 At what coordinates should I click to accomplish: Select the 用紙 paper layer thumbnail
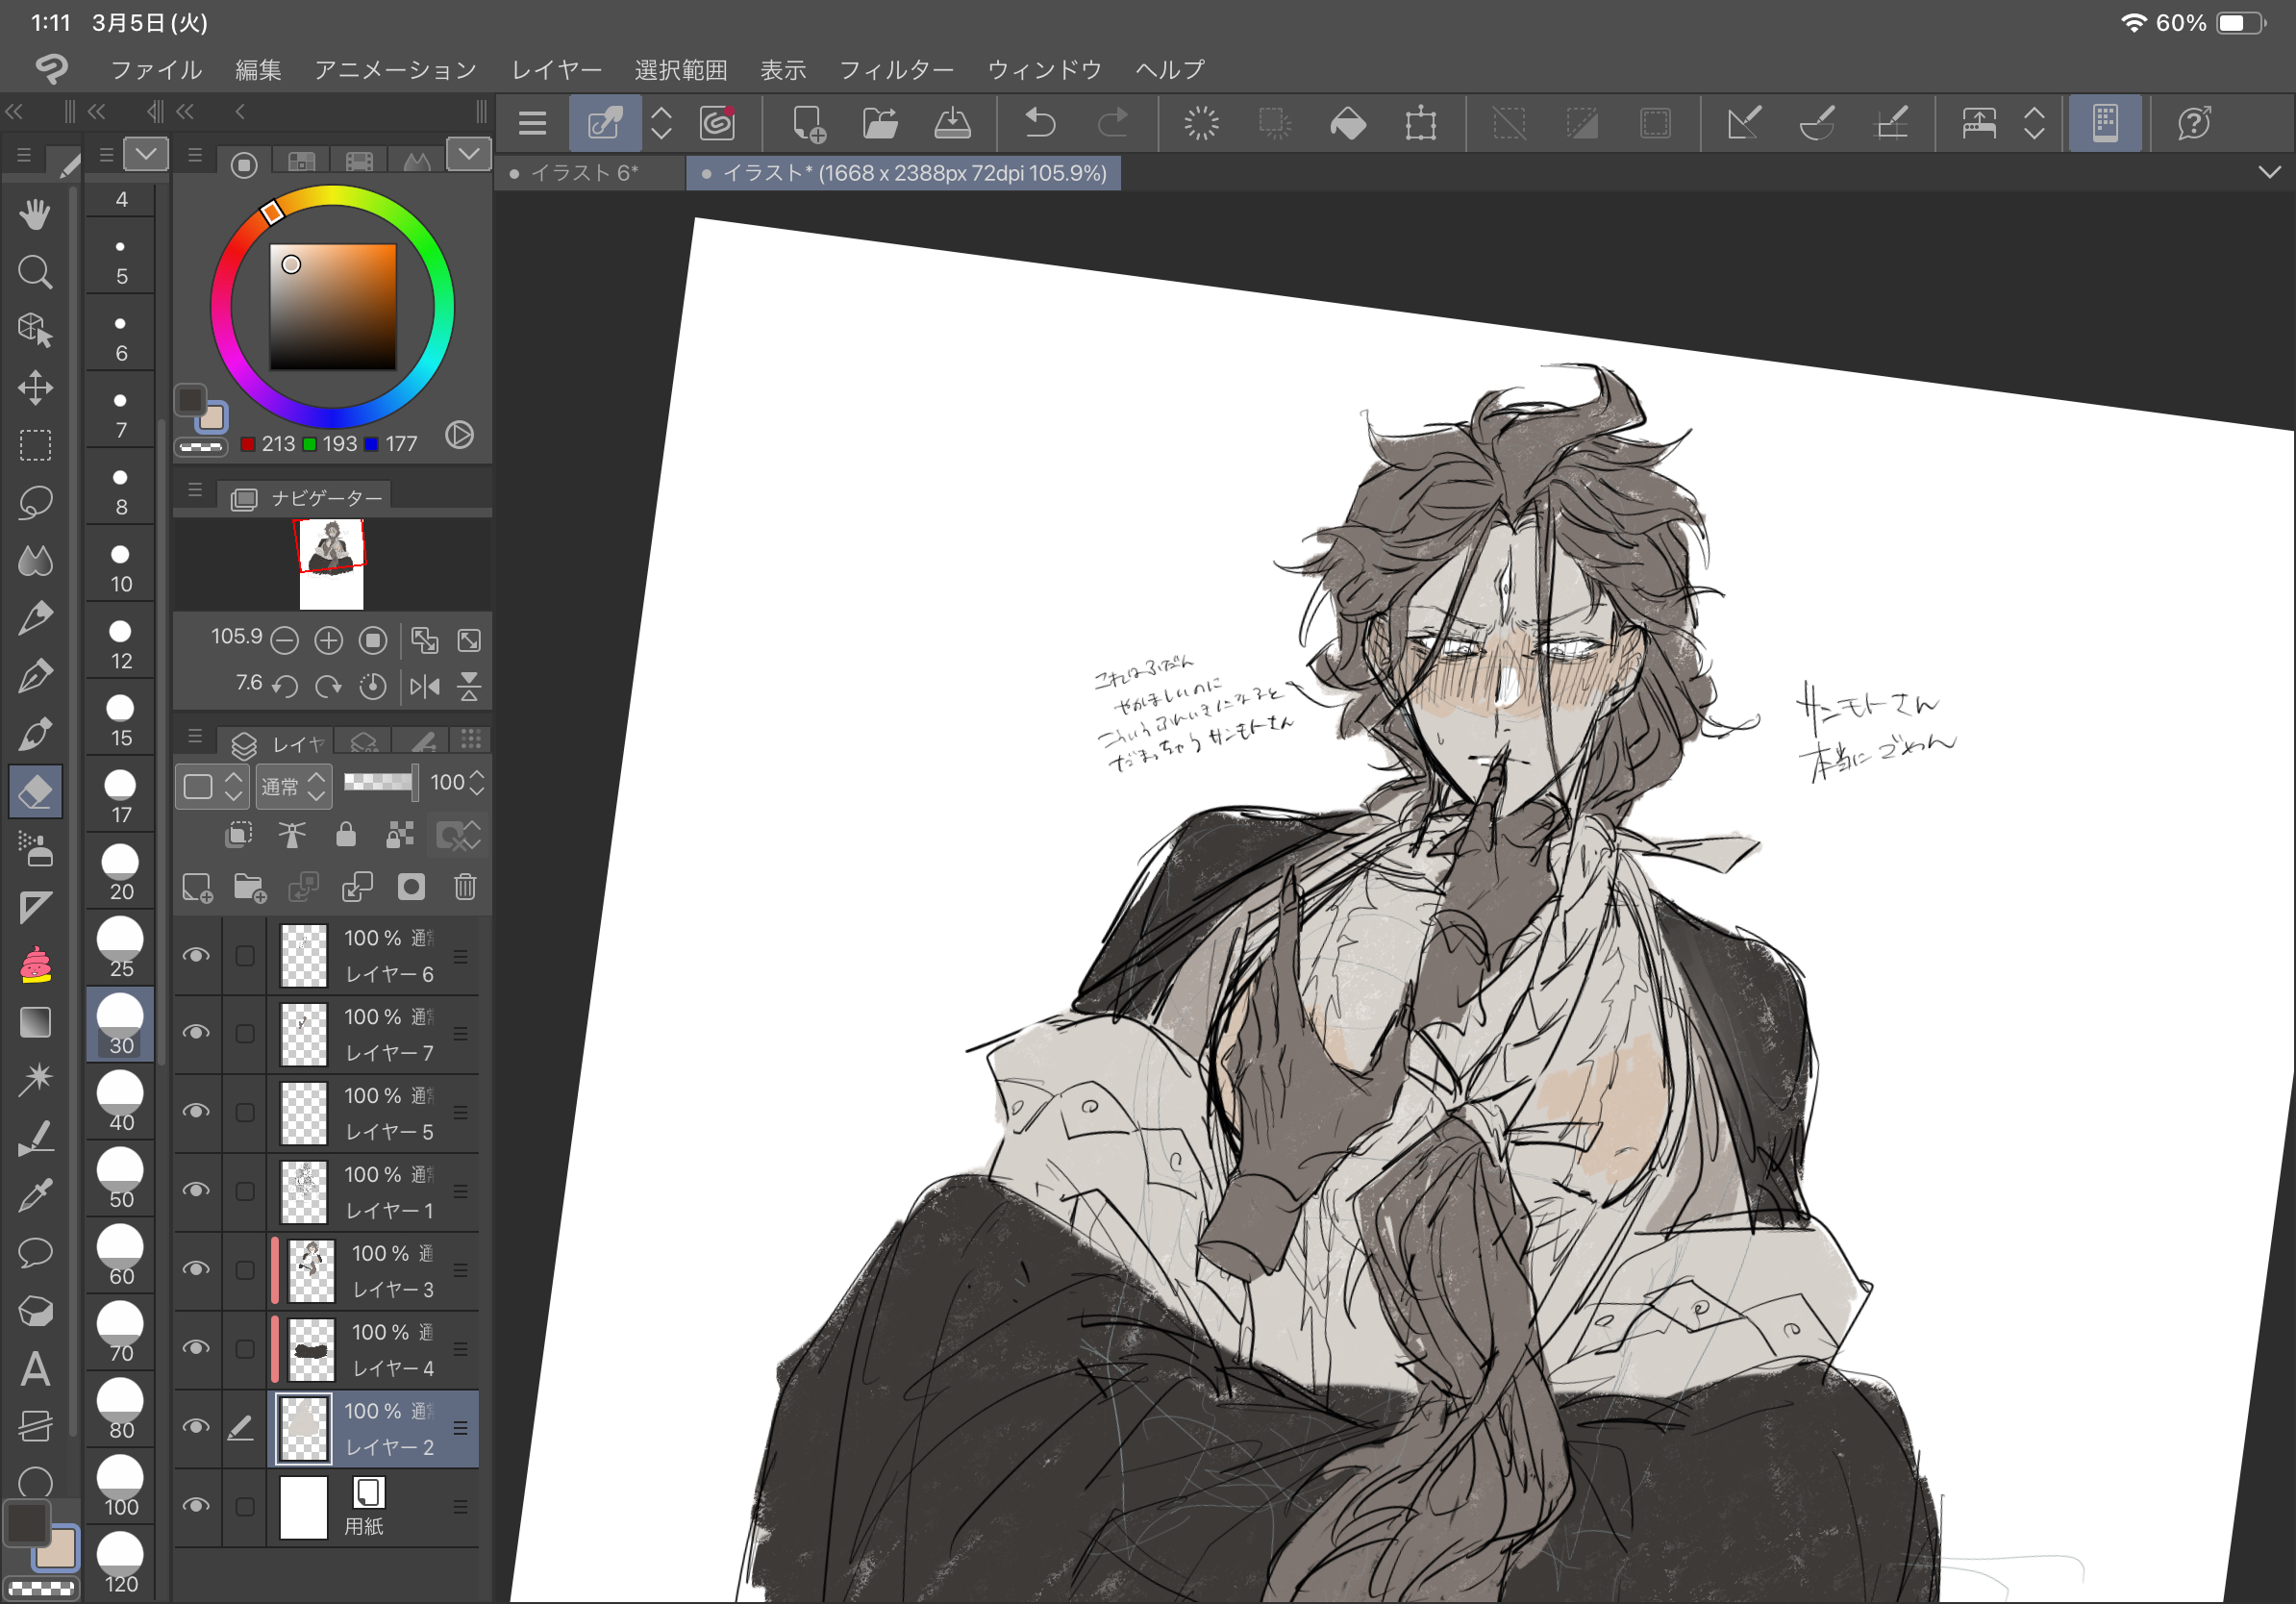303,1507
